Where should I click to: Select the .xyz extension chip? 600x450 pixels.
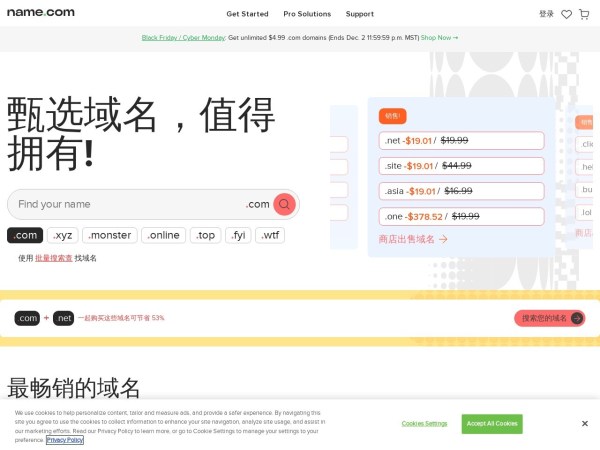62,236
